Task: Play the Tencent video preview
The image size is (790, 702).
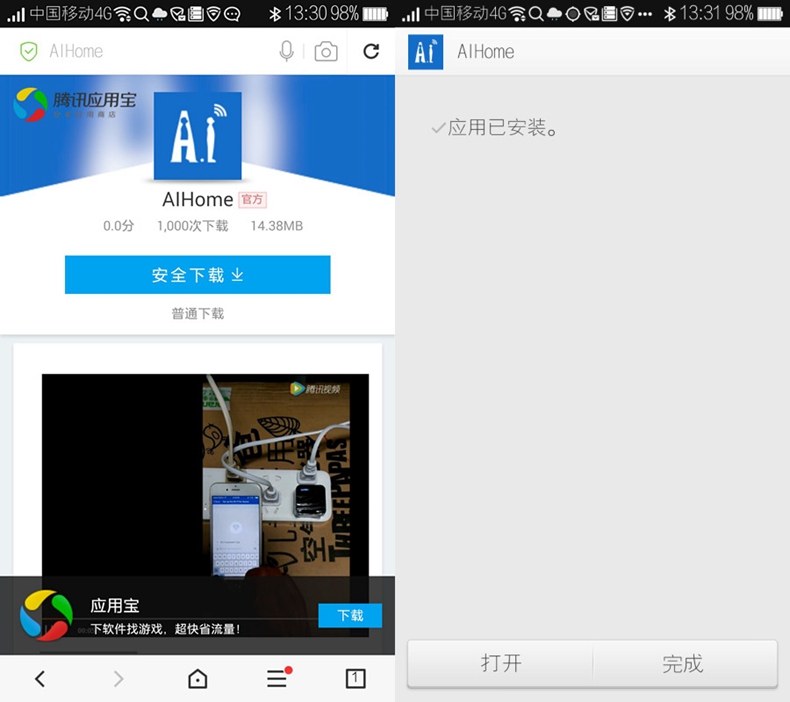Action: pyautogui.click(x=205, y=480)
